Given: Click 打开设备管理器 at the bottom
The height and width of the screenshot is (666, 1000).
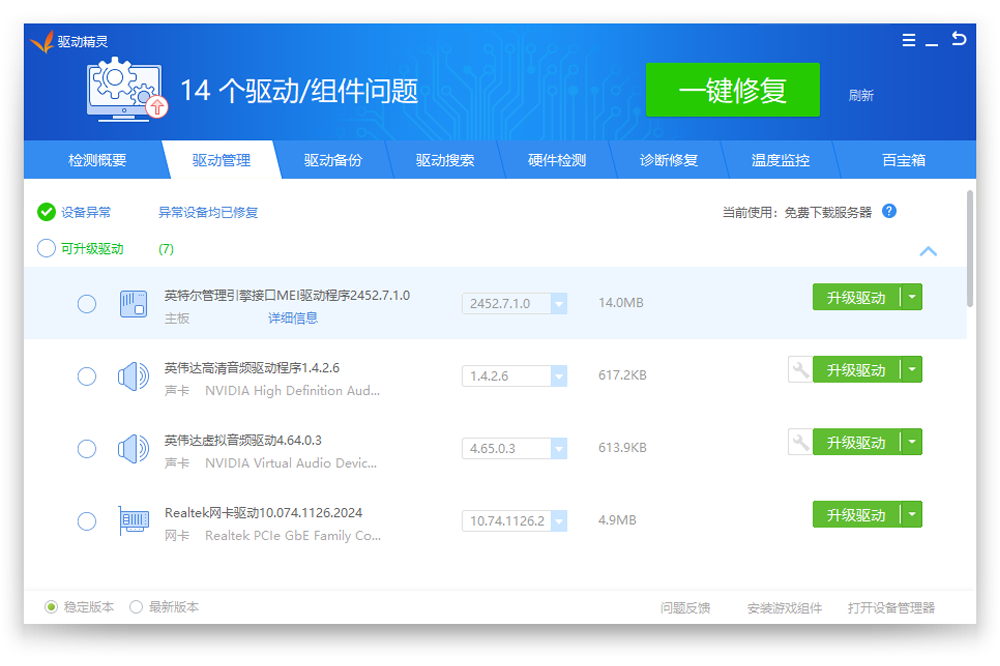Looking at the screenshot, I should pos(891,608).
